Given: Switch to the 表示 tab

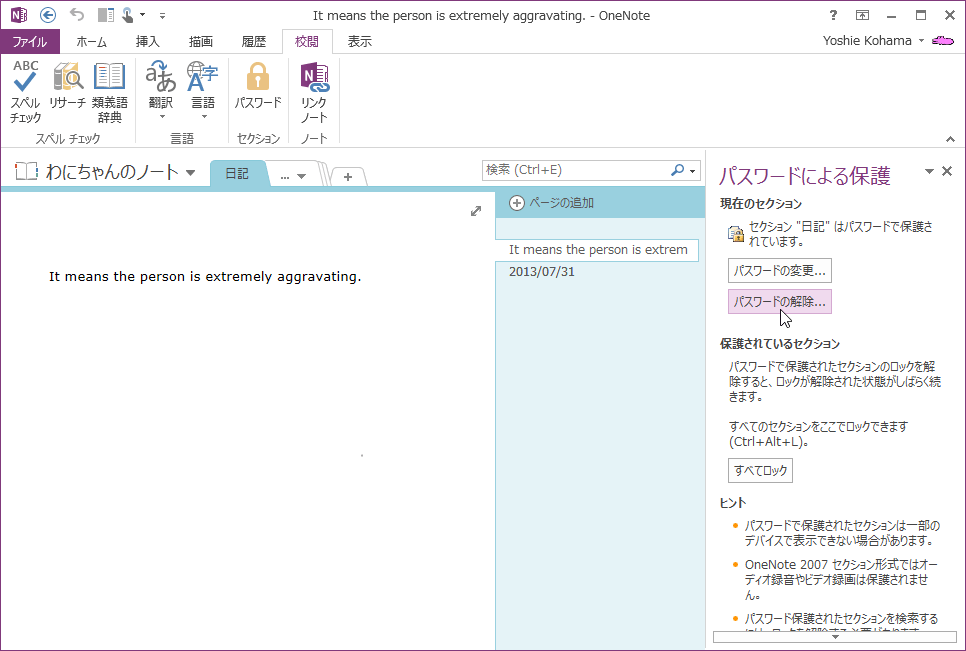Looking at the screenshot, I should [360, 42].
